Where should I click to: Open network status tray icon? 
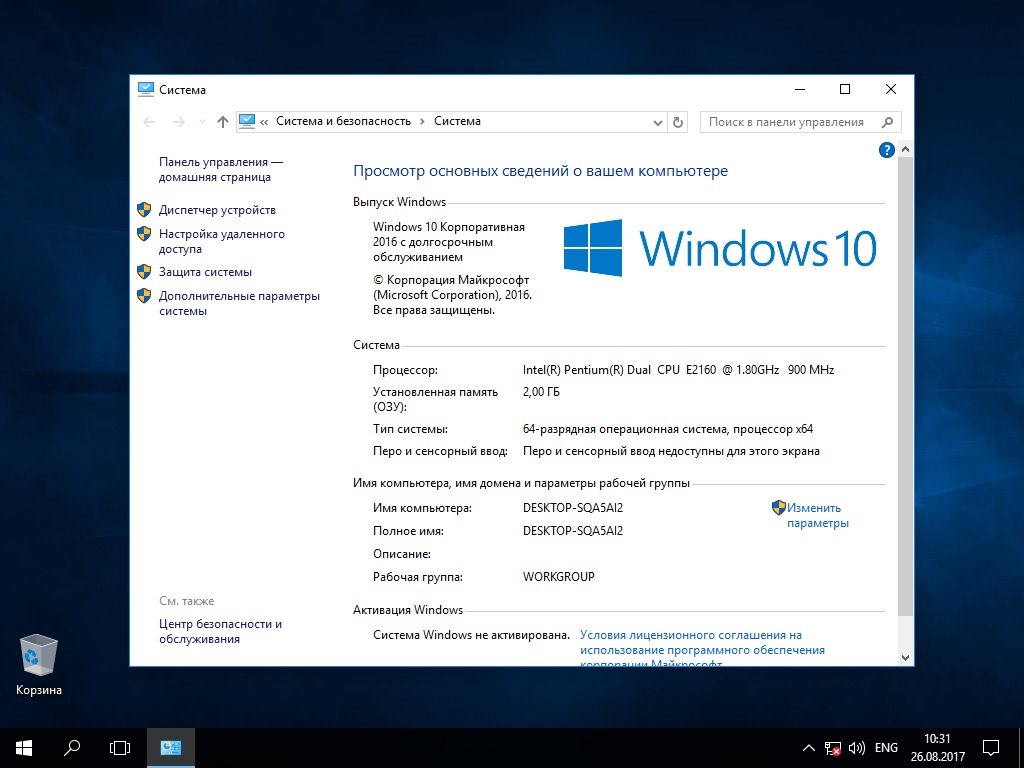pyautogui.click(x=833, y=748)
